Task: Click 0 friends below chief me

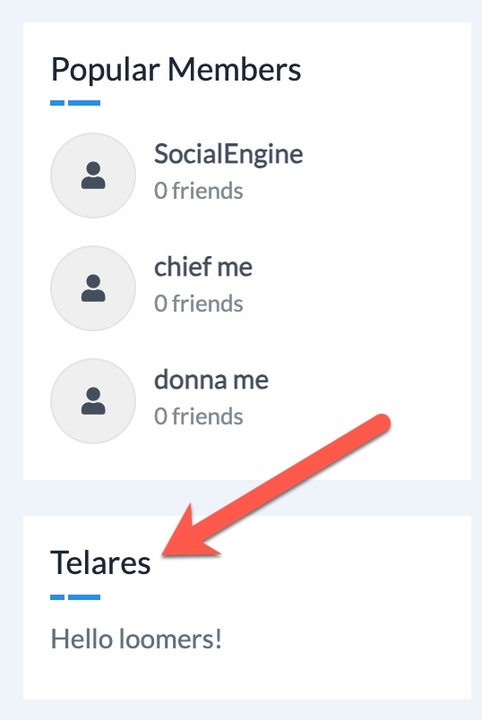Action: coord(198,304)
